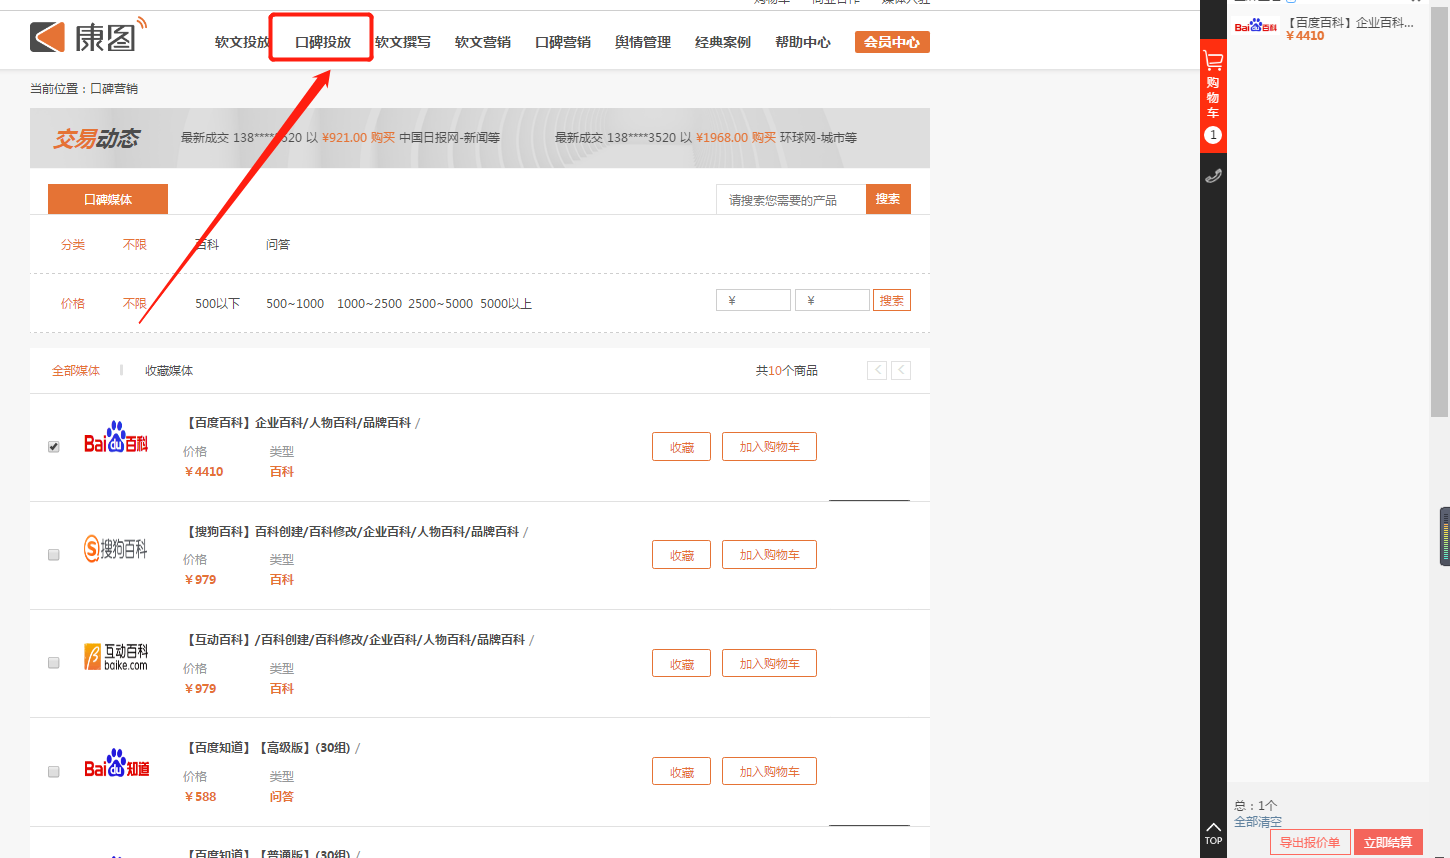The height and width of the screenshot is (858, 1450).
Task: Open 口碑营销 in the top navigation
Action: tap(563, 42)
